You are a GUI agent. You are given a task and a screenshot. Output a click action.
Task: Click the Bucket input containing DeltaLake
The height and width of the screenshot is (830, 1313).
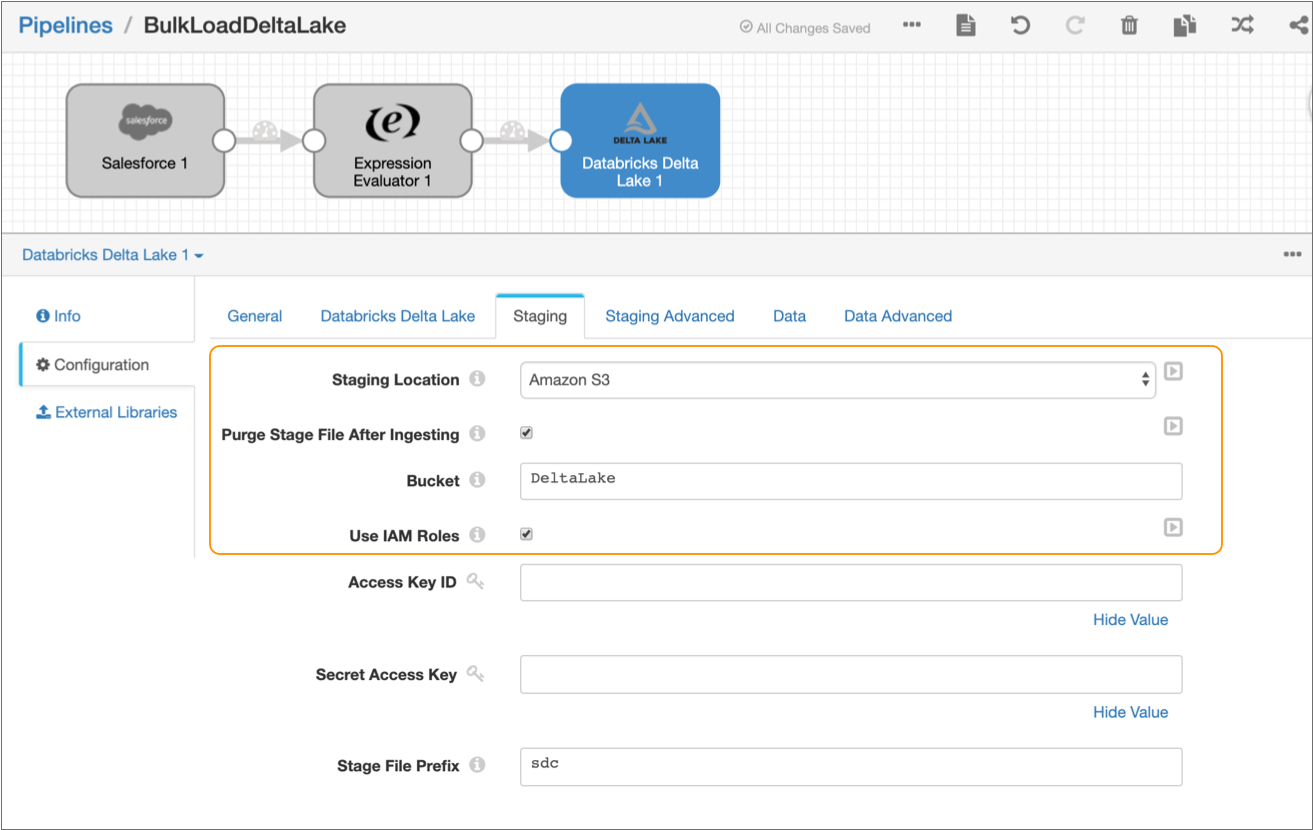tap(850, 479)
